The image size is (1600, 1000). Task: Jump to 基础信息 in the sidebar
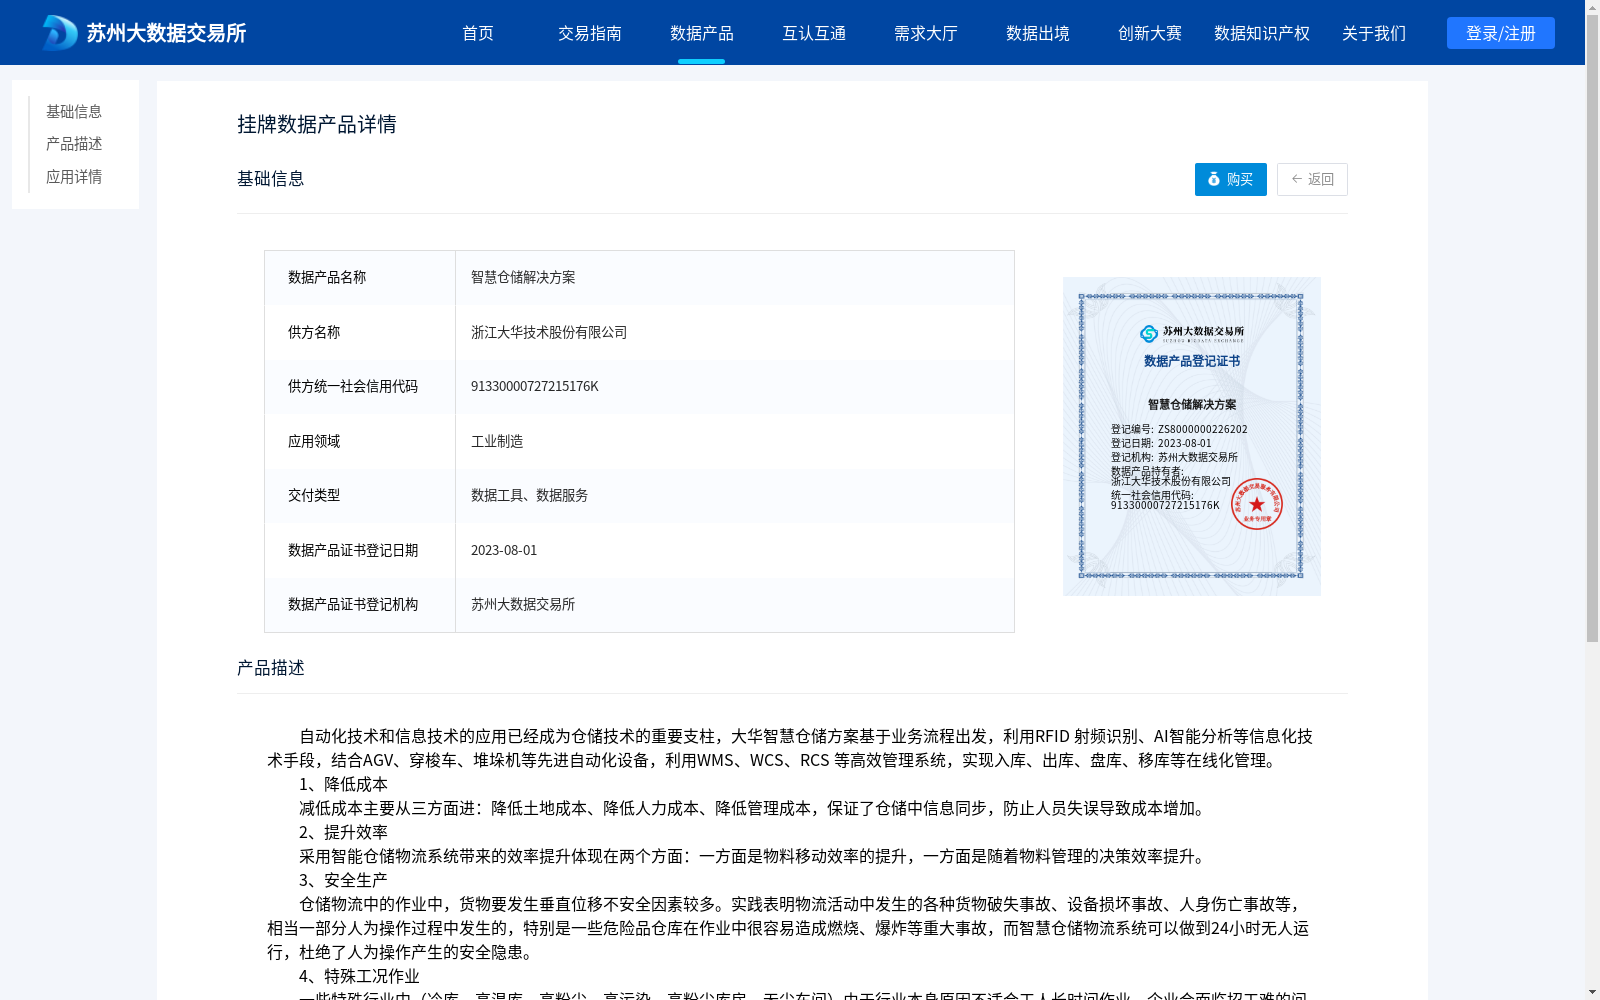click(74, 111)
